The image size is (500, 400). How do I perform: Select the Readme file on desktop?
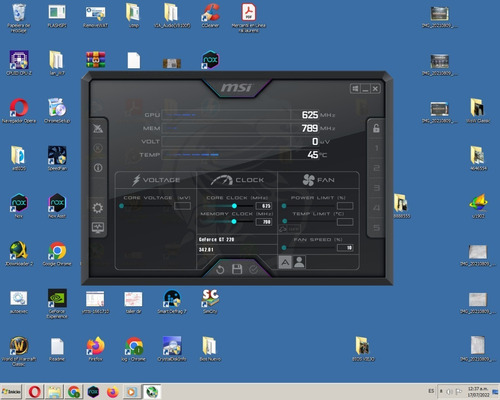point(57,349)
